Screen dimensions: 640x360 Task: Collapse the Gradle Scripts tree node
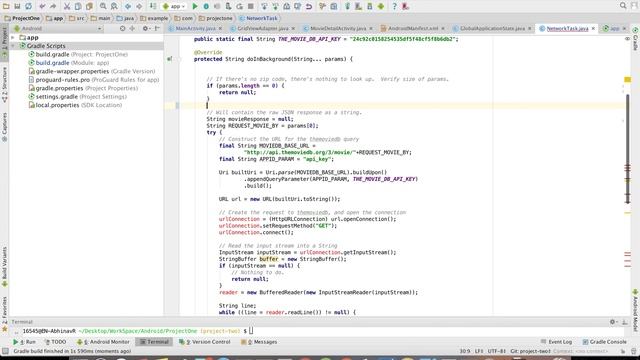tap(13, 46)
